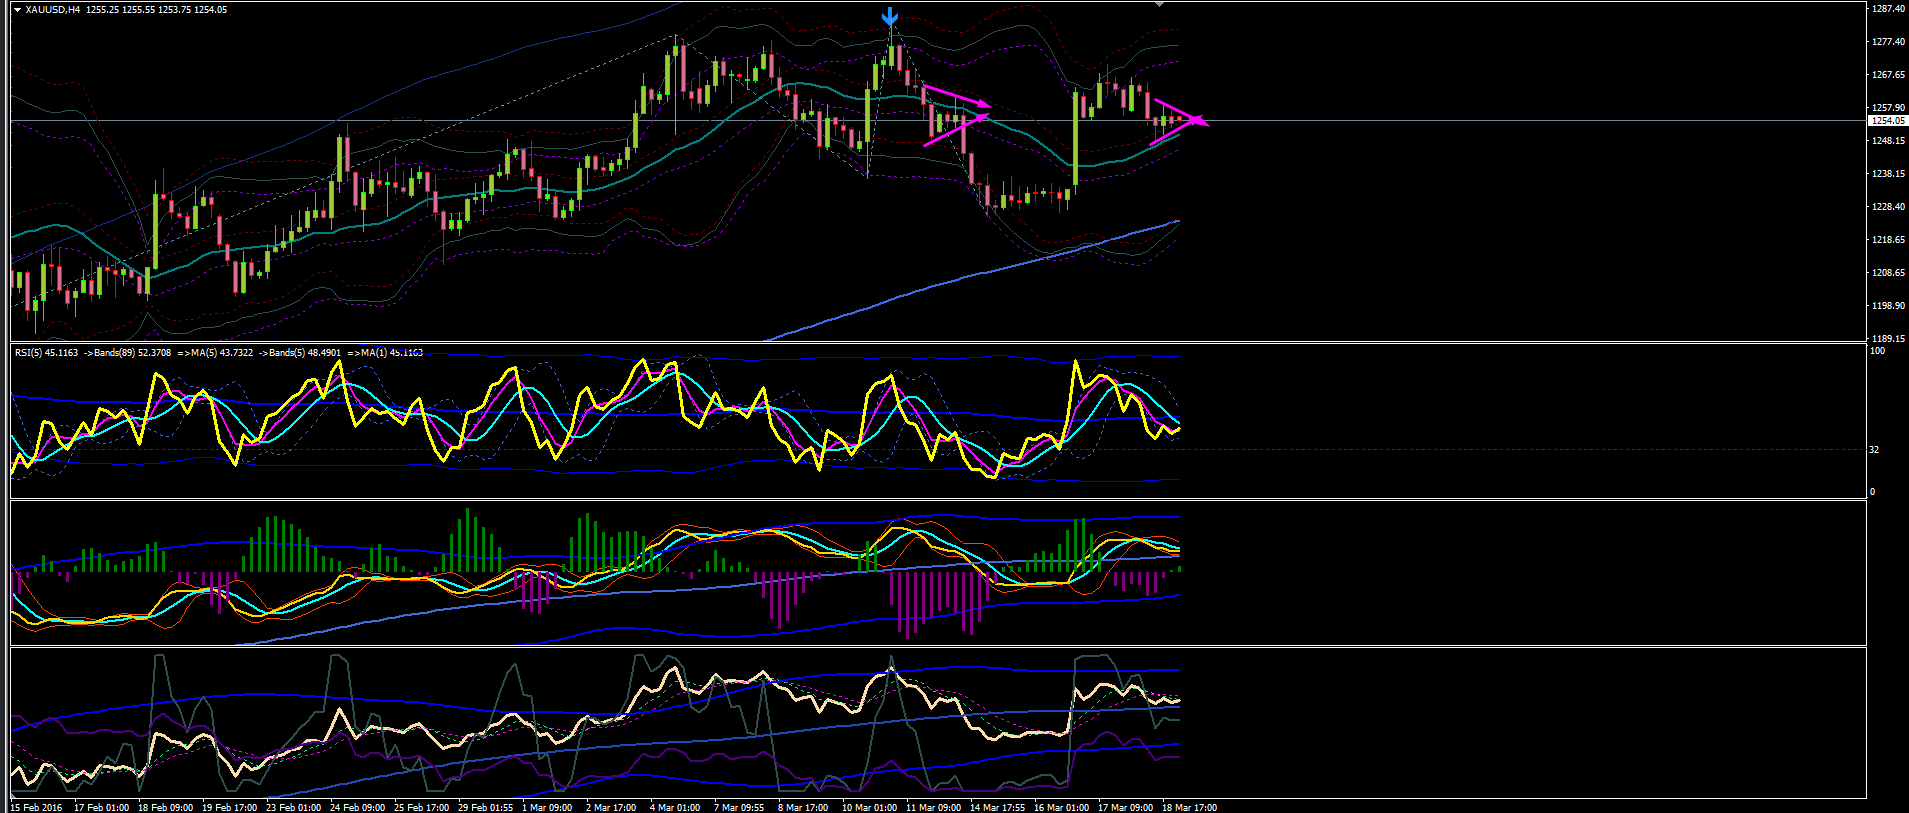Click the 1277.40 price scale label

pyautogui.click(x=1888, y=42)
